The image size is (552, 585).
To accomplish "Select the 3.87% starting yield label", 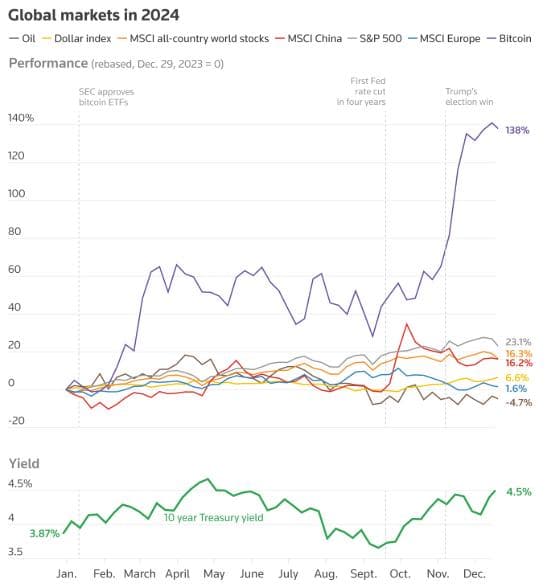I will click(44, 534).
